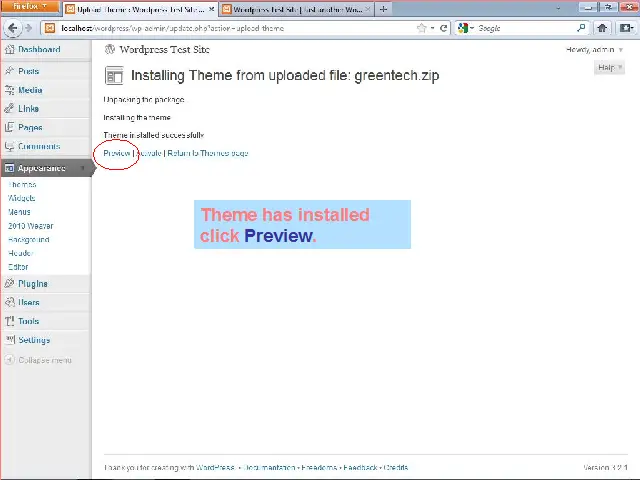Open Media menu item

[30, 90]
